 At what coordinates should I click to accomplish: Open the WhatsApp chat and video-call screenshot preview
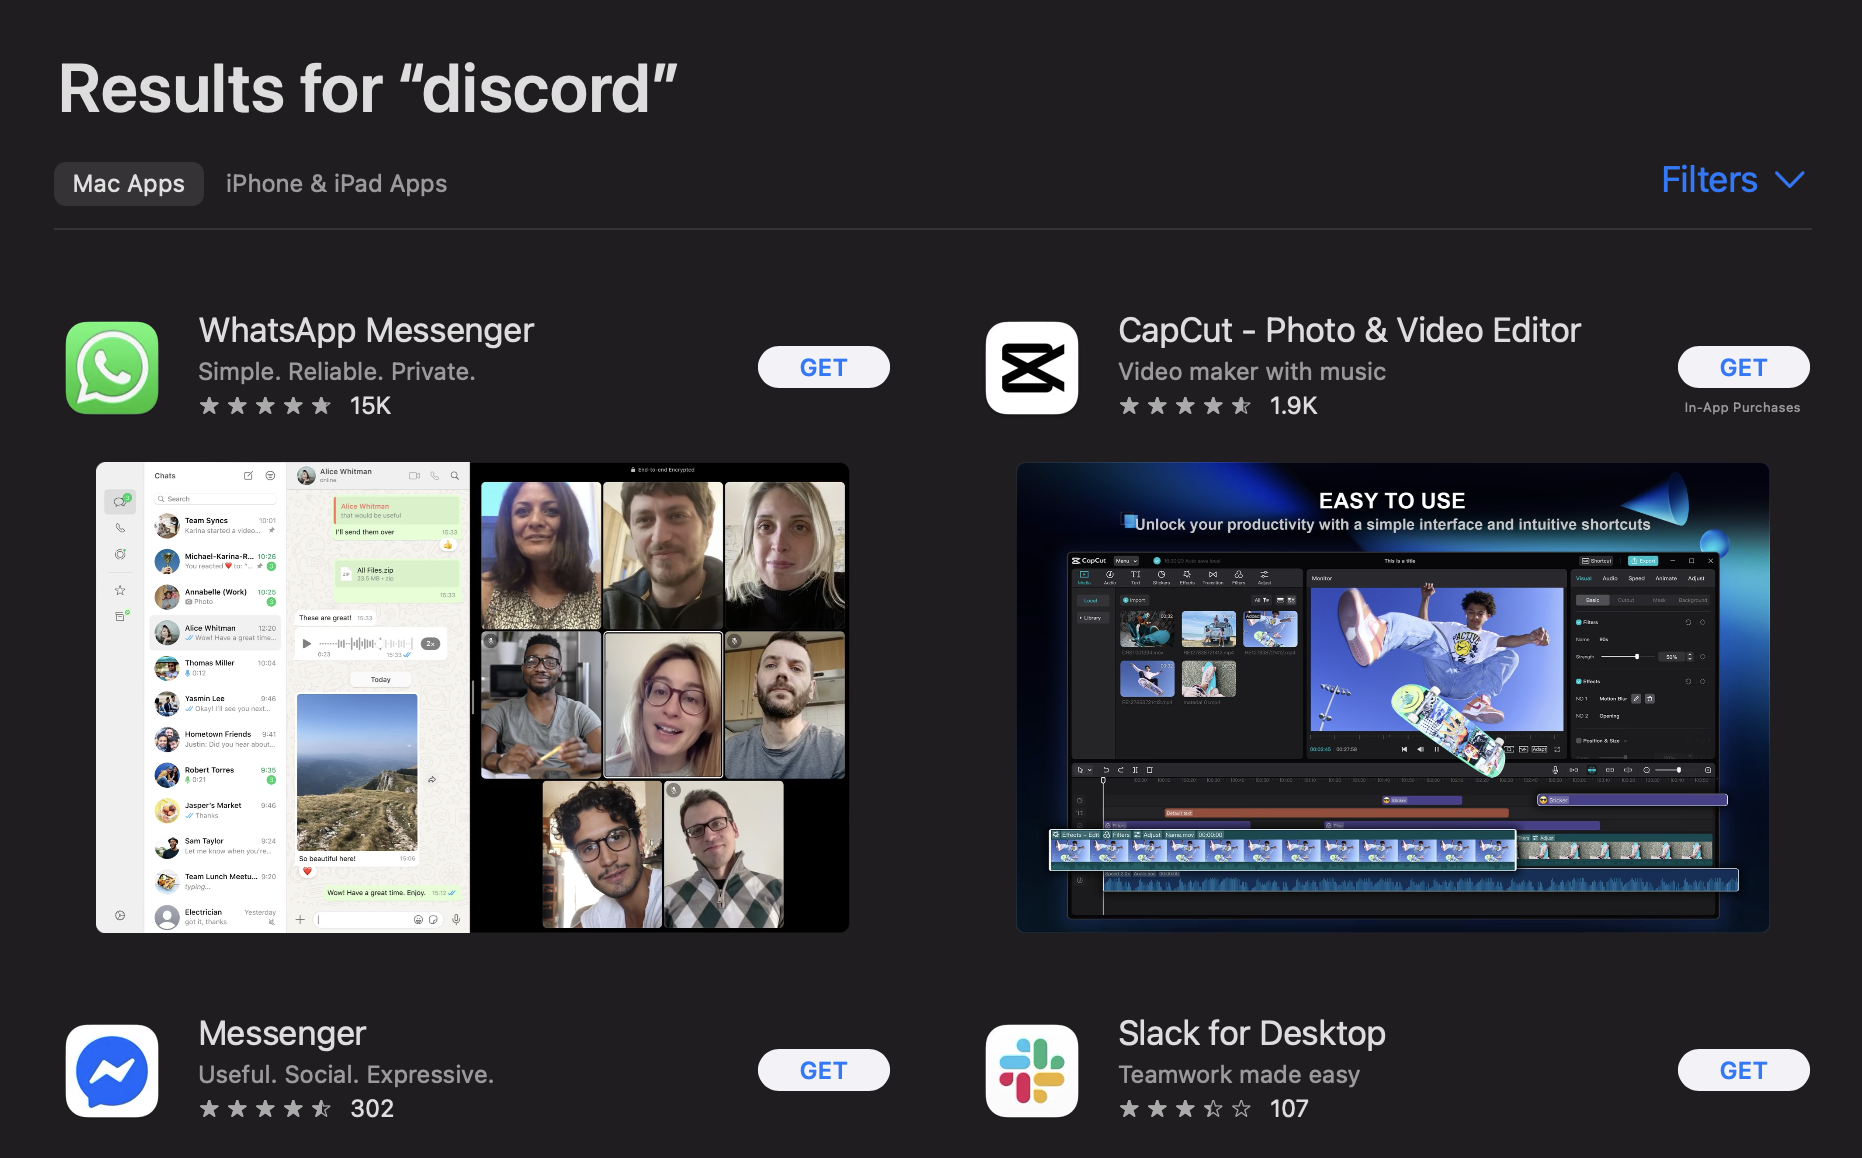coord(472,697)
